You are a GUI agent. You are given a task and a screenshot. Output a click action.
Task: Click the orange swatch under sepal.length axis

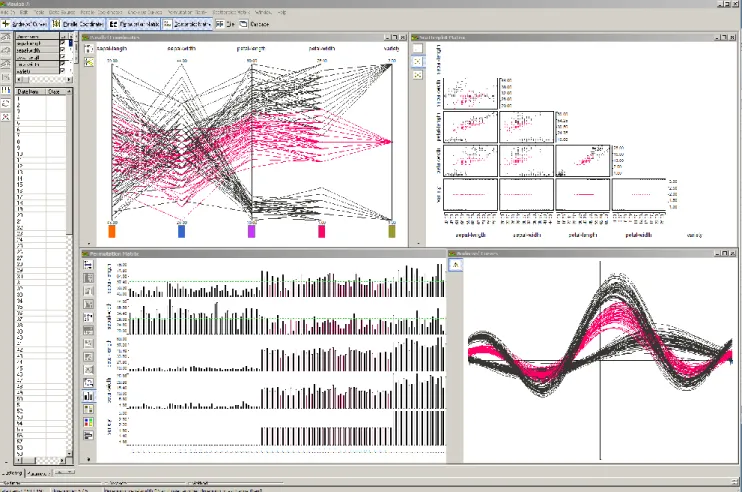(112, 231)
